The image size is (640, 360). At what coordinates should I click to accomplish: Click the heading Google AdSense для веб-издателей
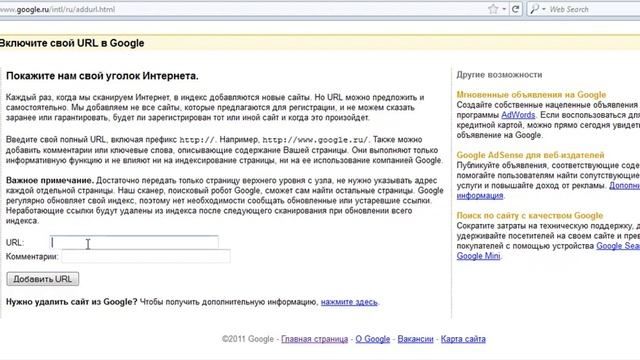click(530, 155)
